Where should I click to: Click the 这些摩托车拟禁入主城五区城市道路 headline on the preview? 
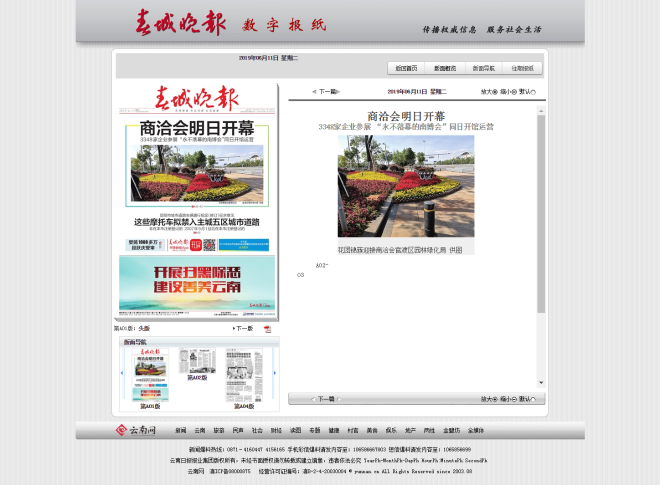click(x=197, y=222)
